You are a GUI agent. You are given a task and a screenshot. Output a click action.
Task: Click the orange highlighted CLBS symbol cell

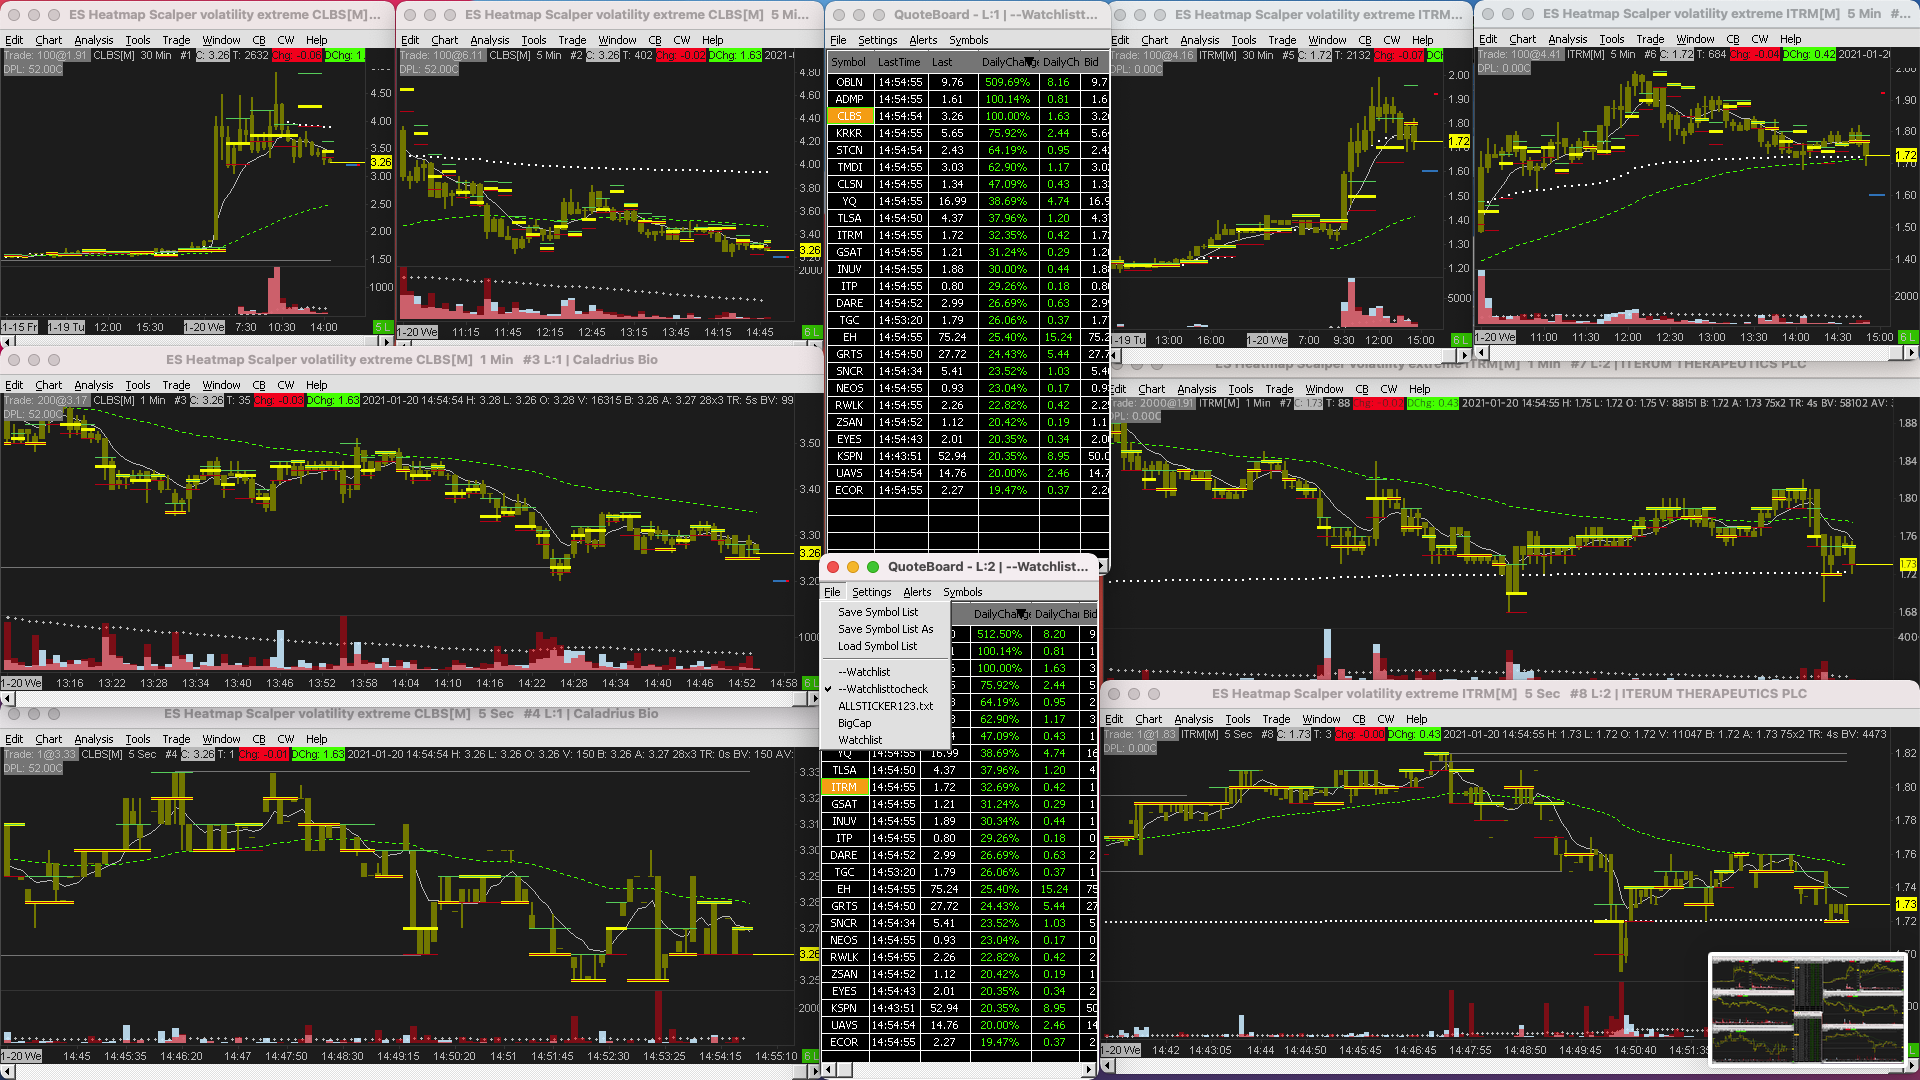coord(849,116)
